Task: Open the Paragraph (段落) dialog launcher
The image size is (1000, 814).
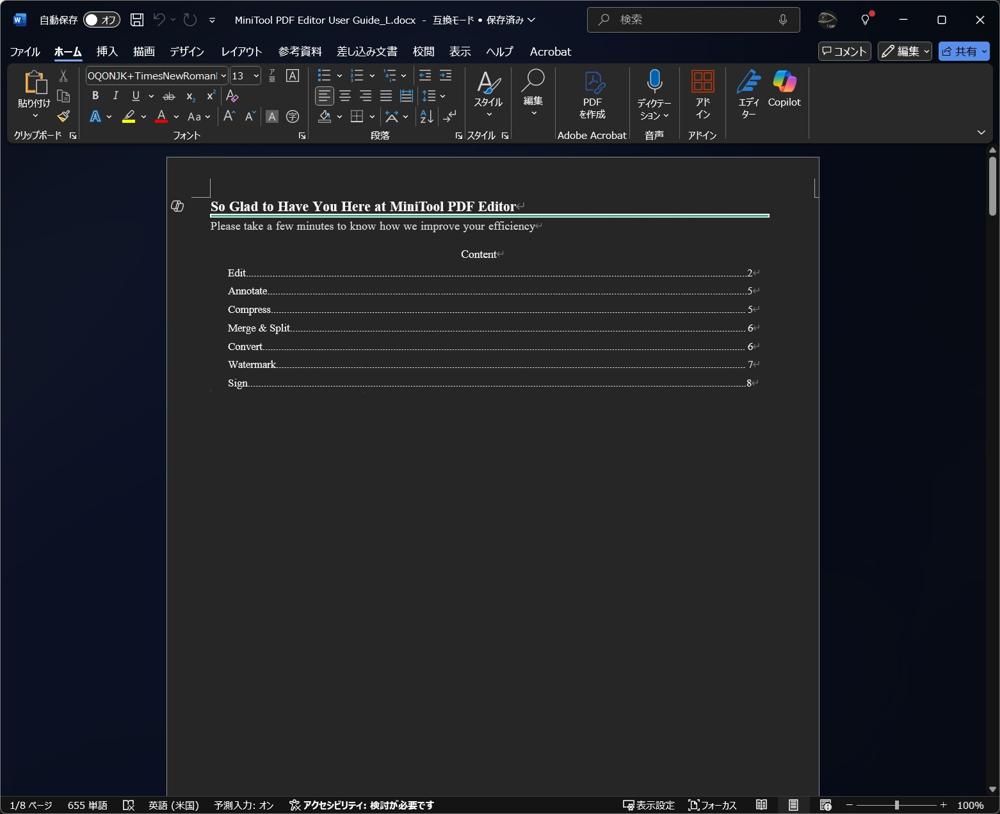Action: [459, 135]
